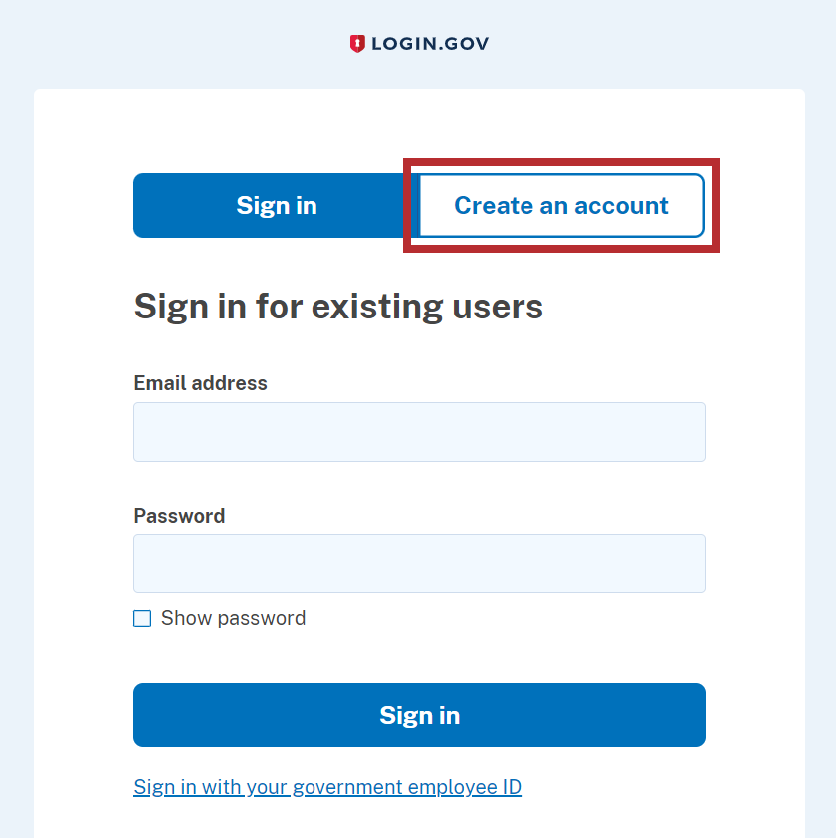Follow the government employee ID sign-in link
This screenshot has height=838, width=836.
click(327, 787)
